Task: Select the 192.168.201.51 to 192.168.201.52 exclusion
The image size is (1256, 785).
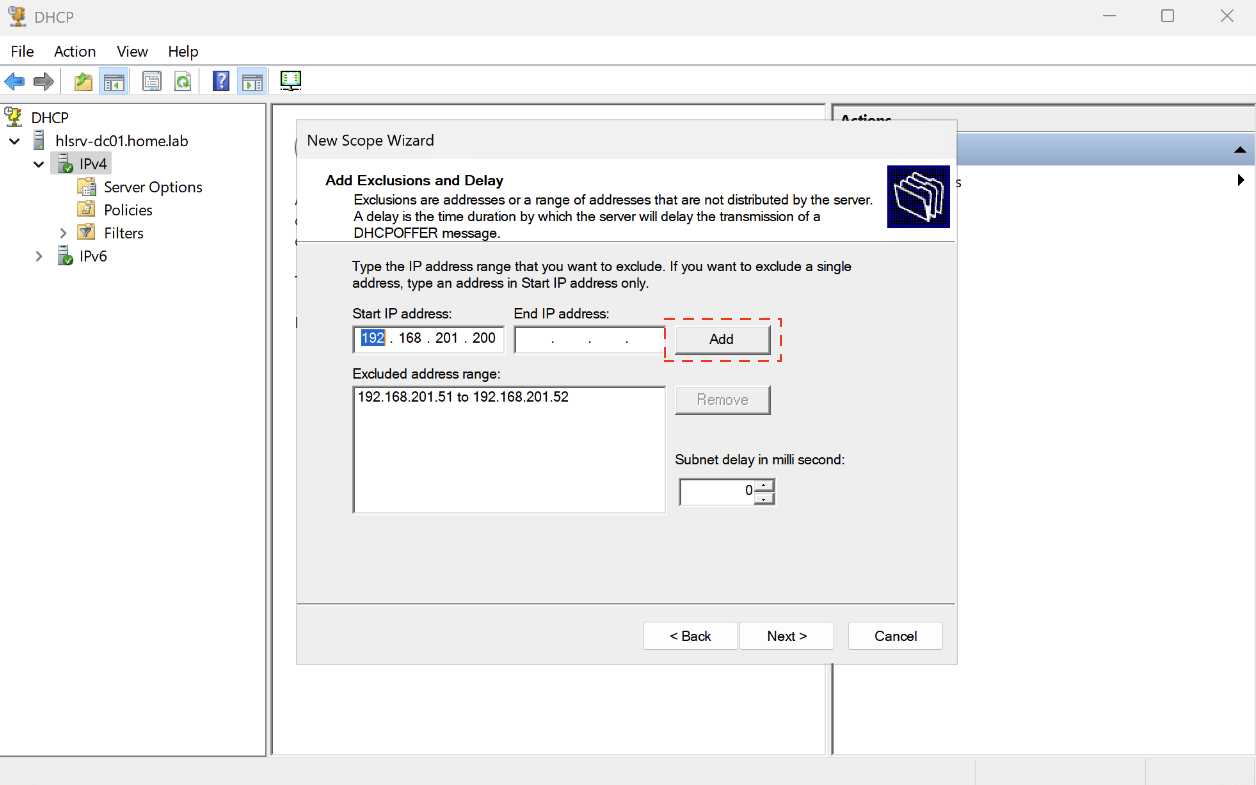Action: [x=463, y=397]
